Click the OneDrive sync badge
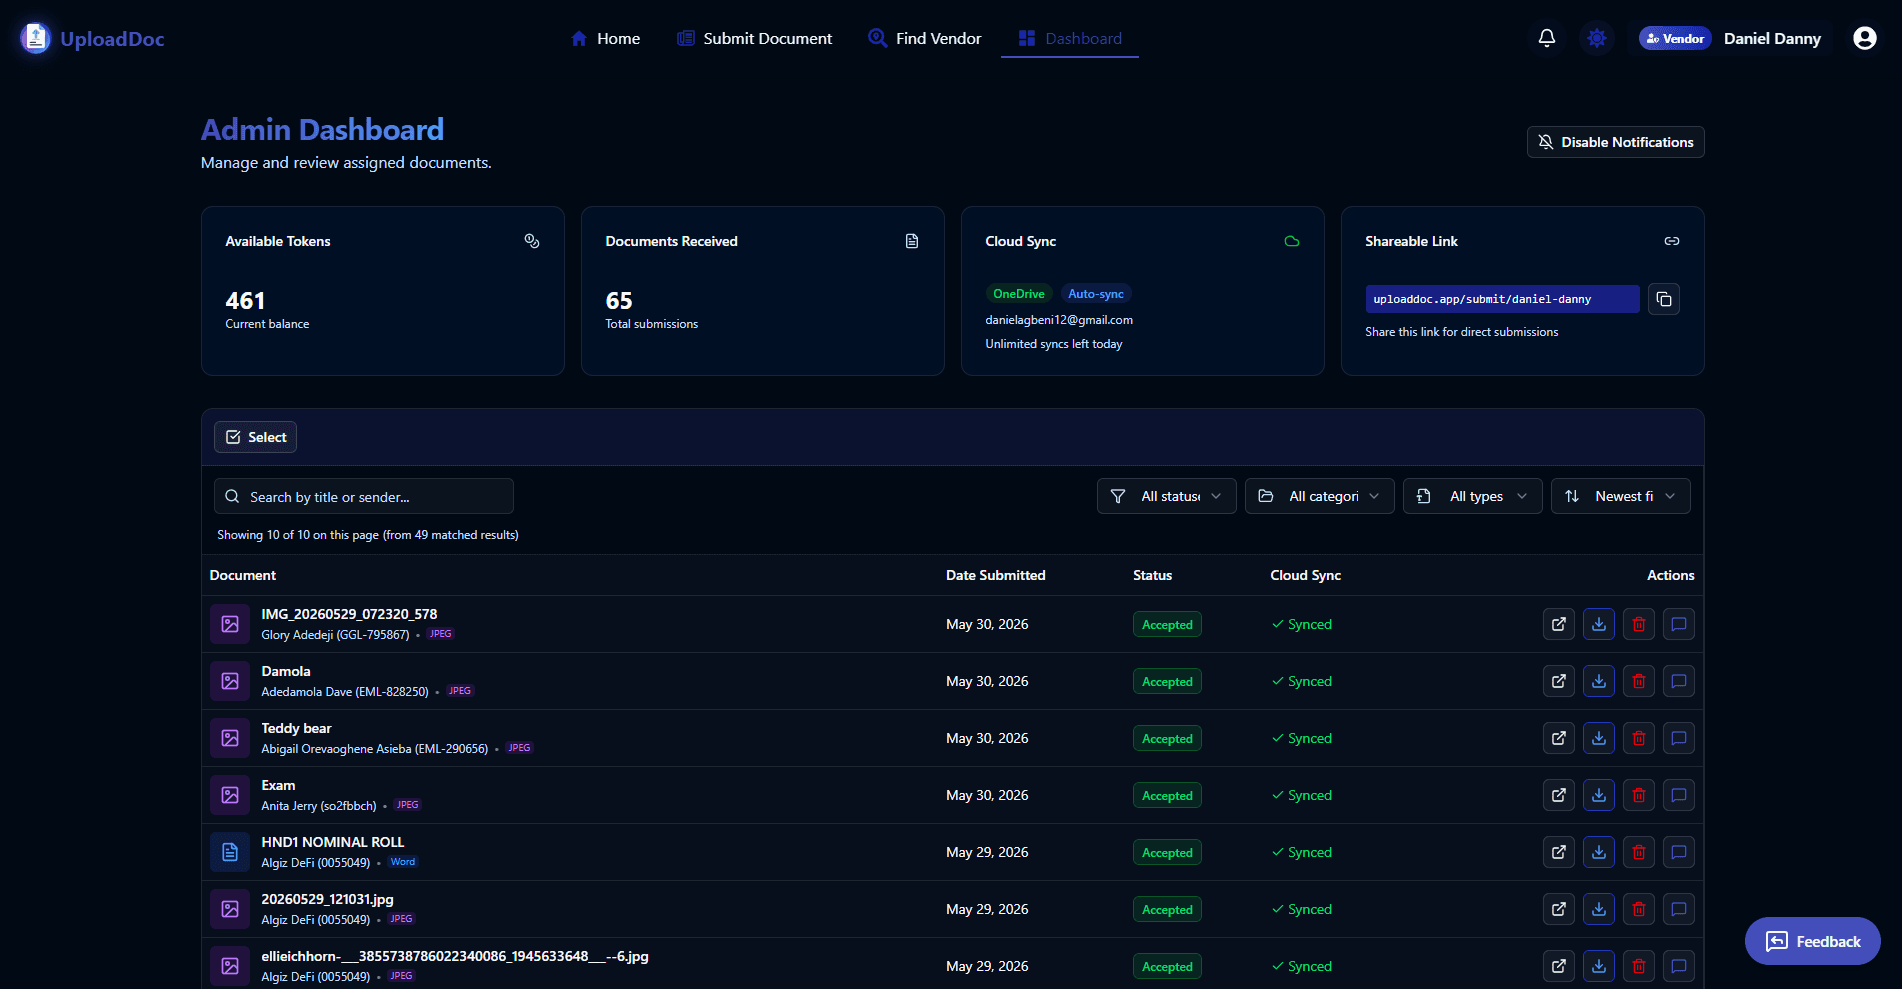Image resolution: width=1902 pixels, height=989 pixels. [1018, 294]
